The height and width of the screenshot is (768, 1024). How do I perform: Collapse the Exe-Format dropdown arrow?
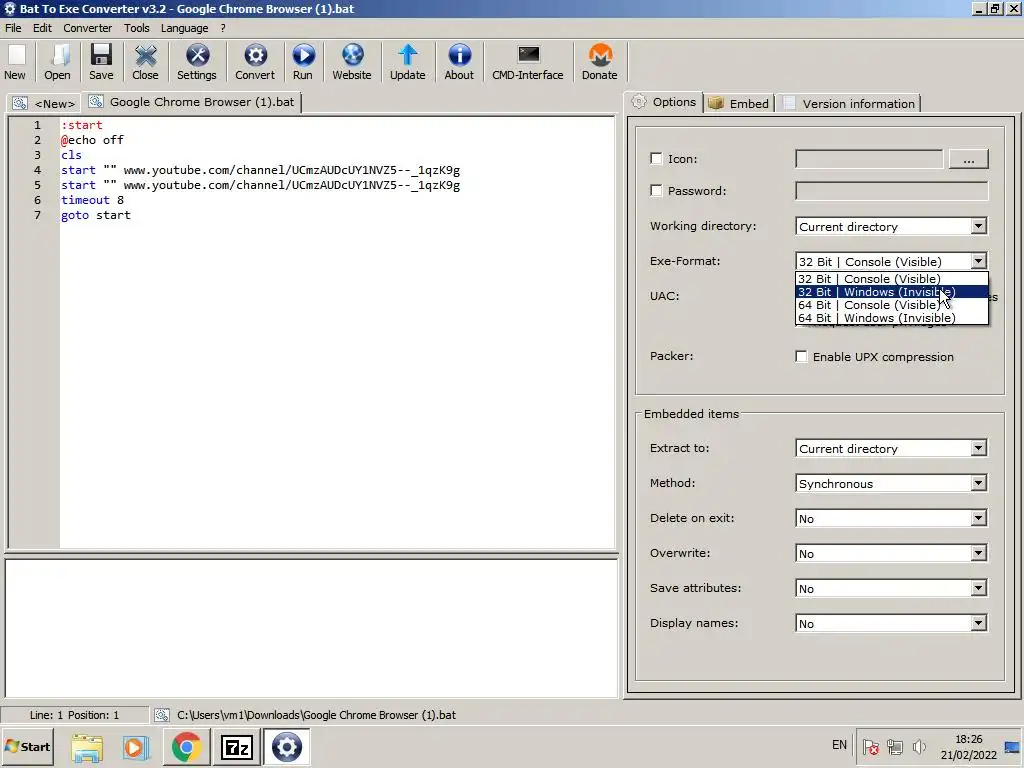tap(978, 261)
